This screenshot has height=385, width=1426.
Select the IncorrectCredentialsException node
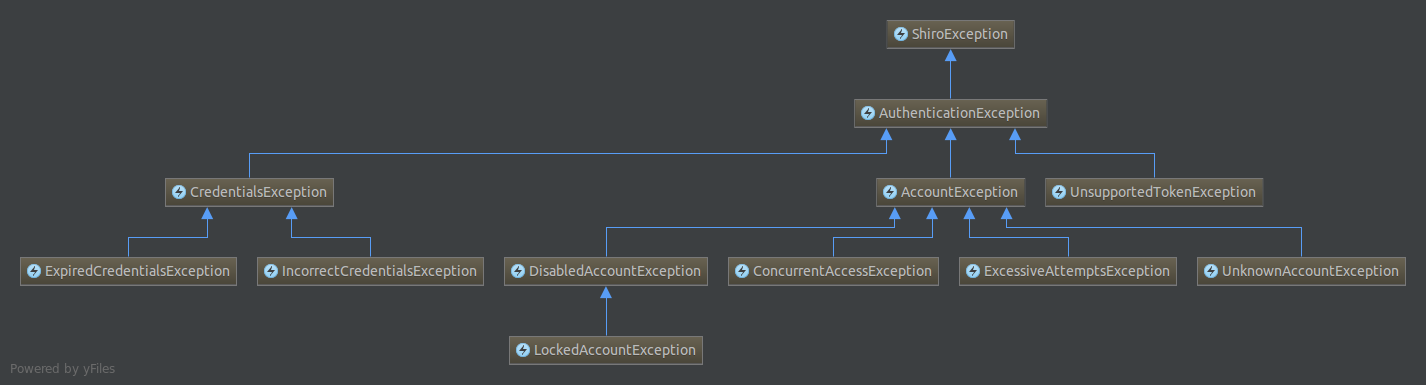[x=371, y=271]
